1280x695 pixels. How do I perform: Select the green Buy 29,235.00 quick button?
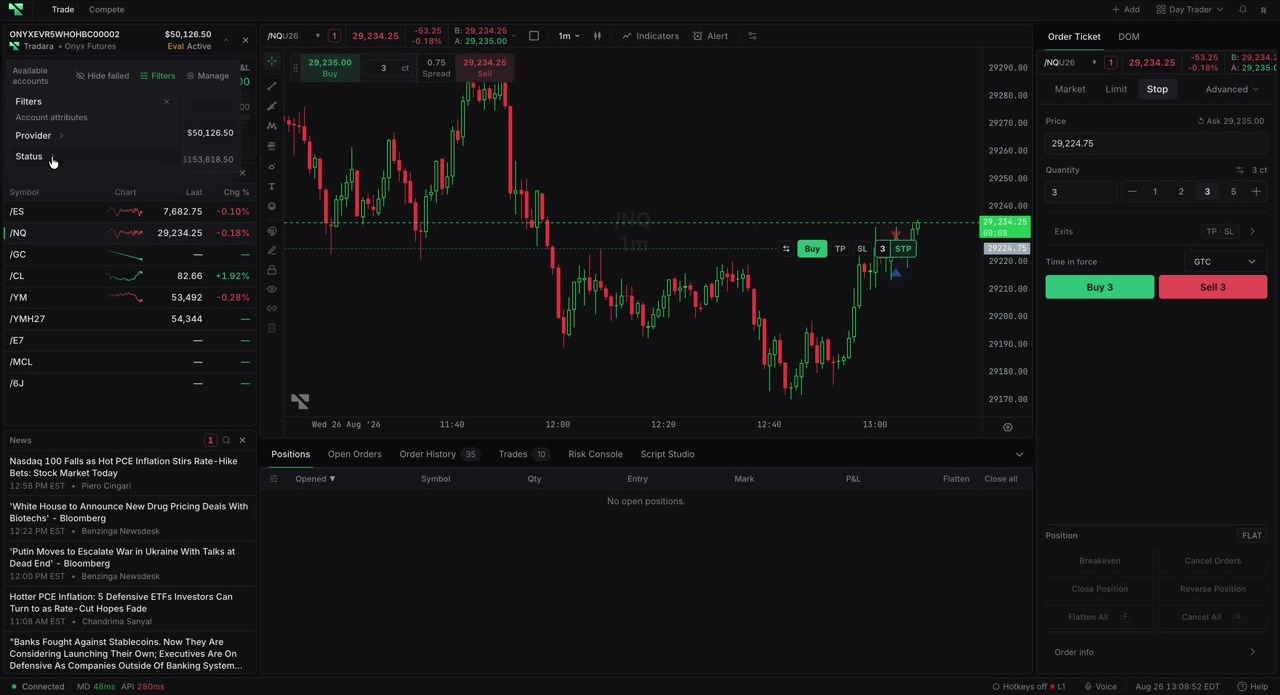(330, 68)
